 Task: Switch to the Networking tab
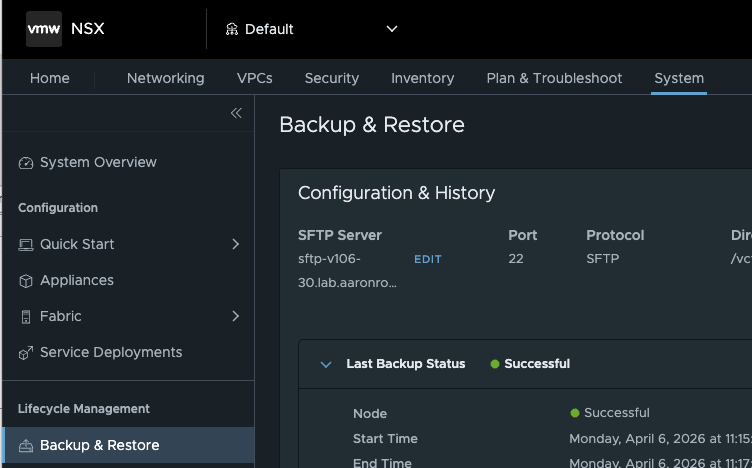(165, 78)
